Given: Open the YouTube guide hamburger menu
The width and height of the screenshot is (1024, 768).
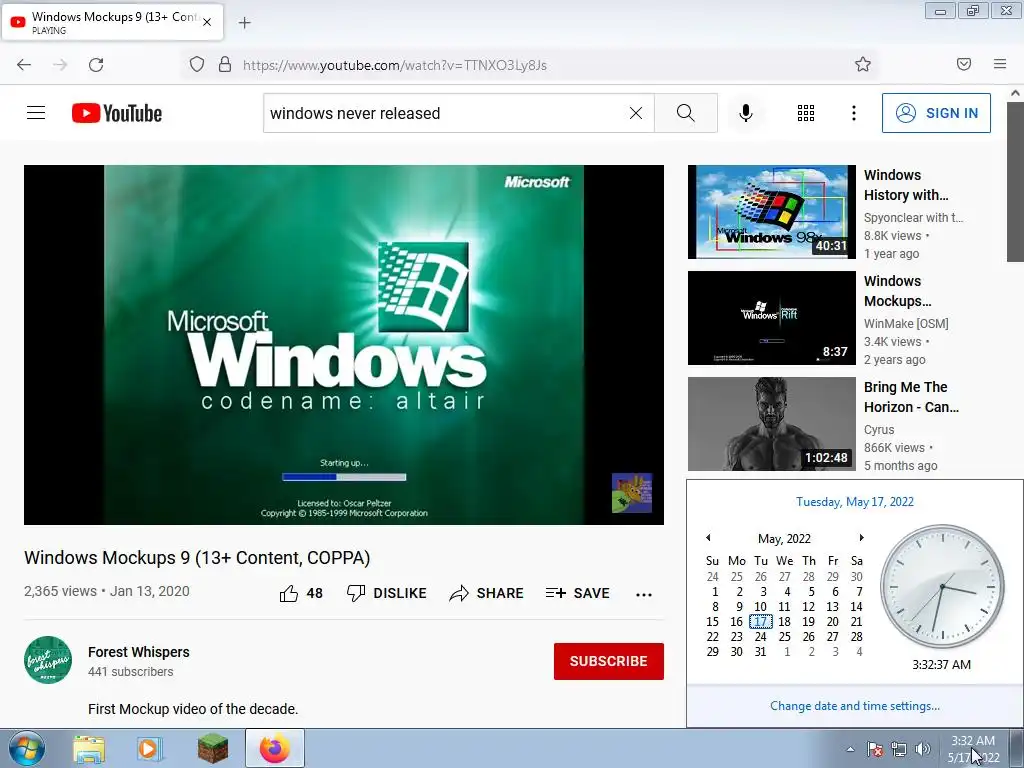Looking at the screenshot, I should 36,113.
